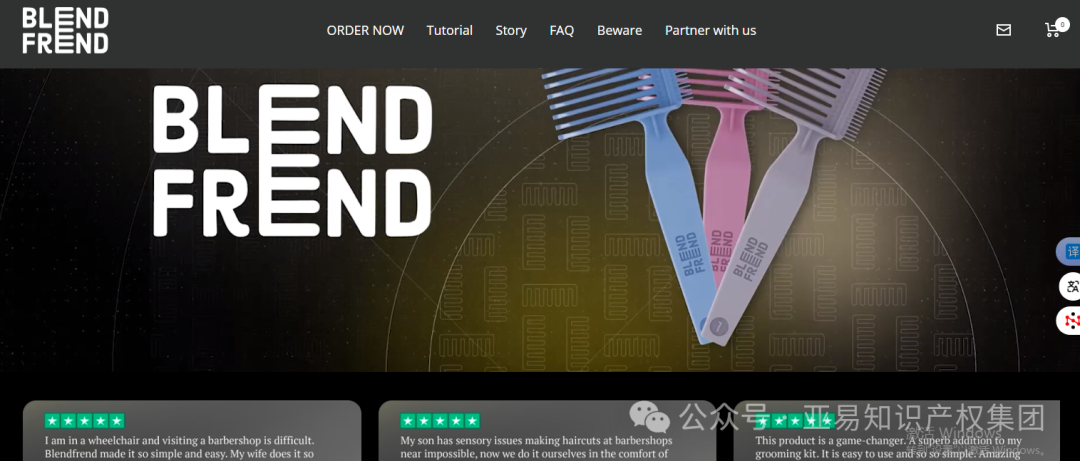
Task: Click the large Blend Frend hero logo
Action: pyautogui.click(x=293, y=161)
